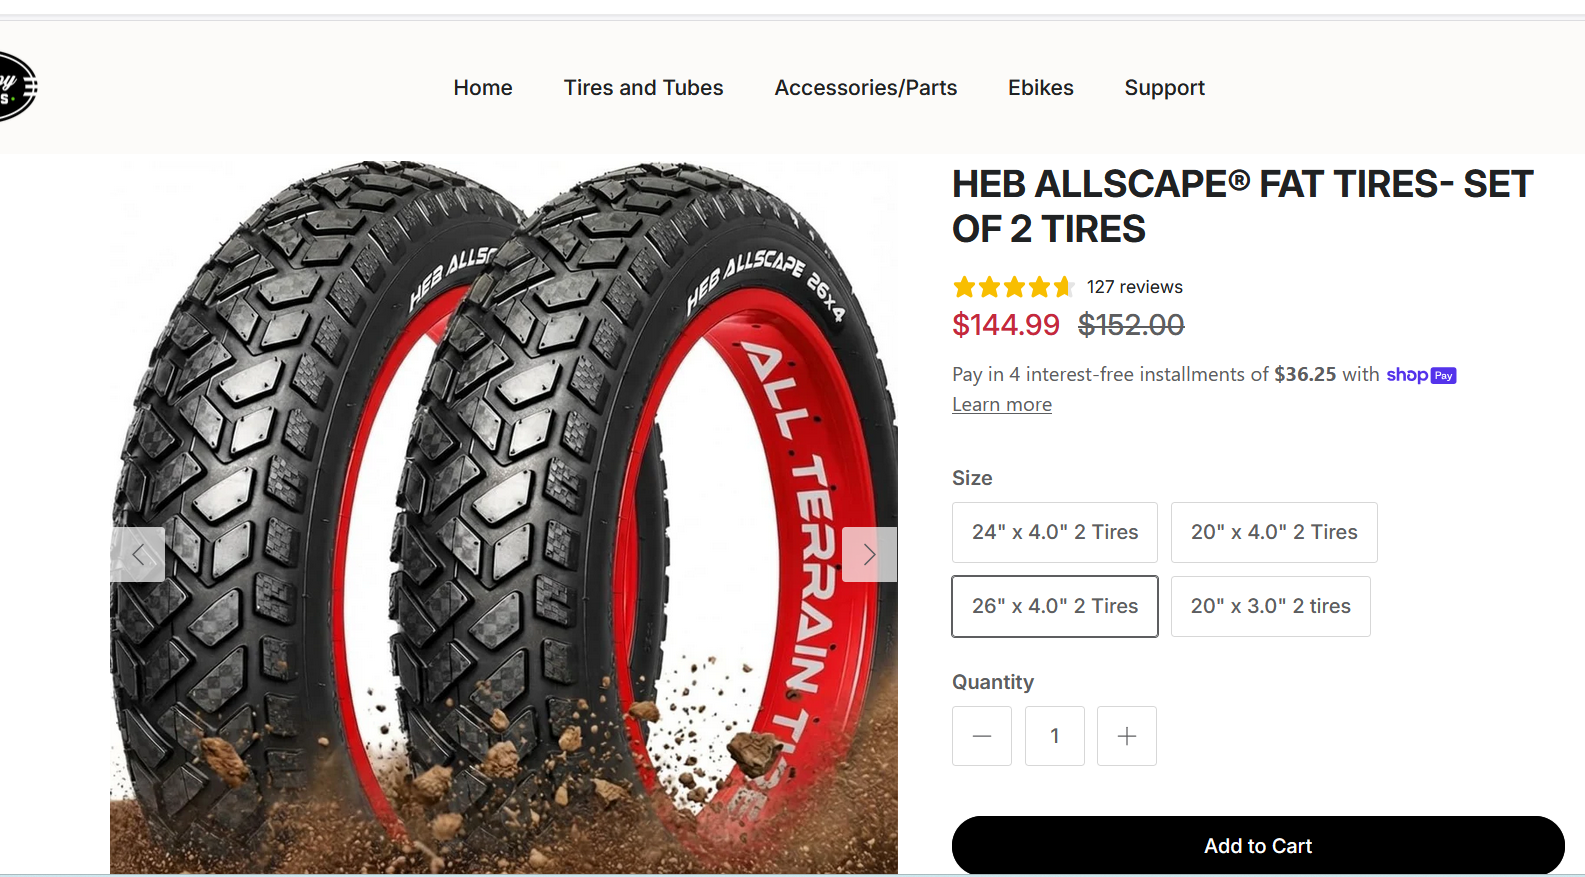Click the star rating icons
1585x877 pixels.
[1012, 288]
